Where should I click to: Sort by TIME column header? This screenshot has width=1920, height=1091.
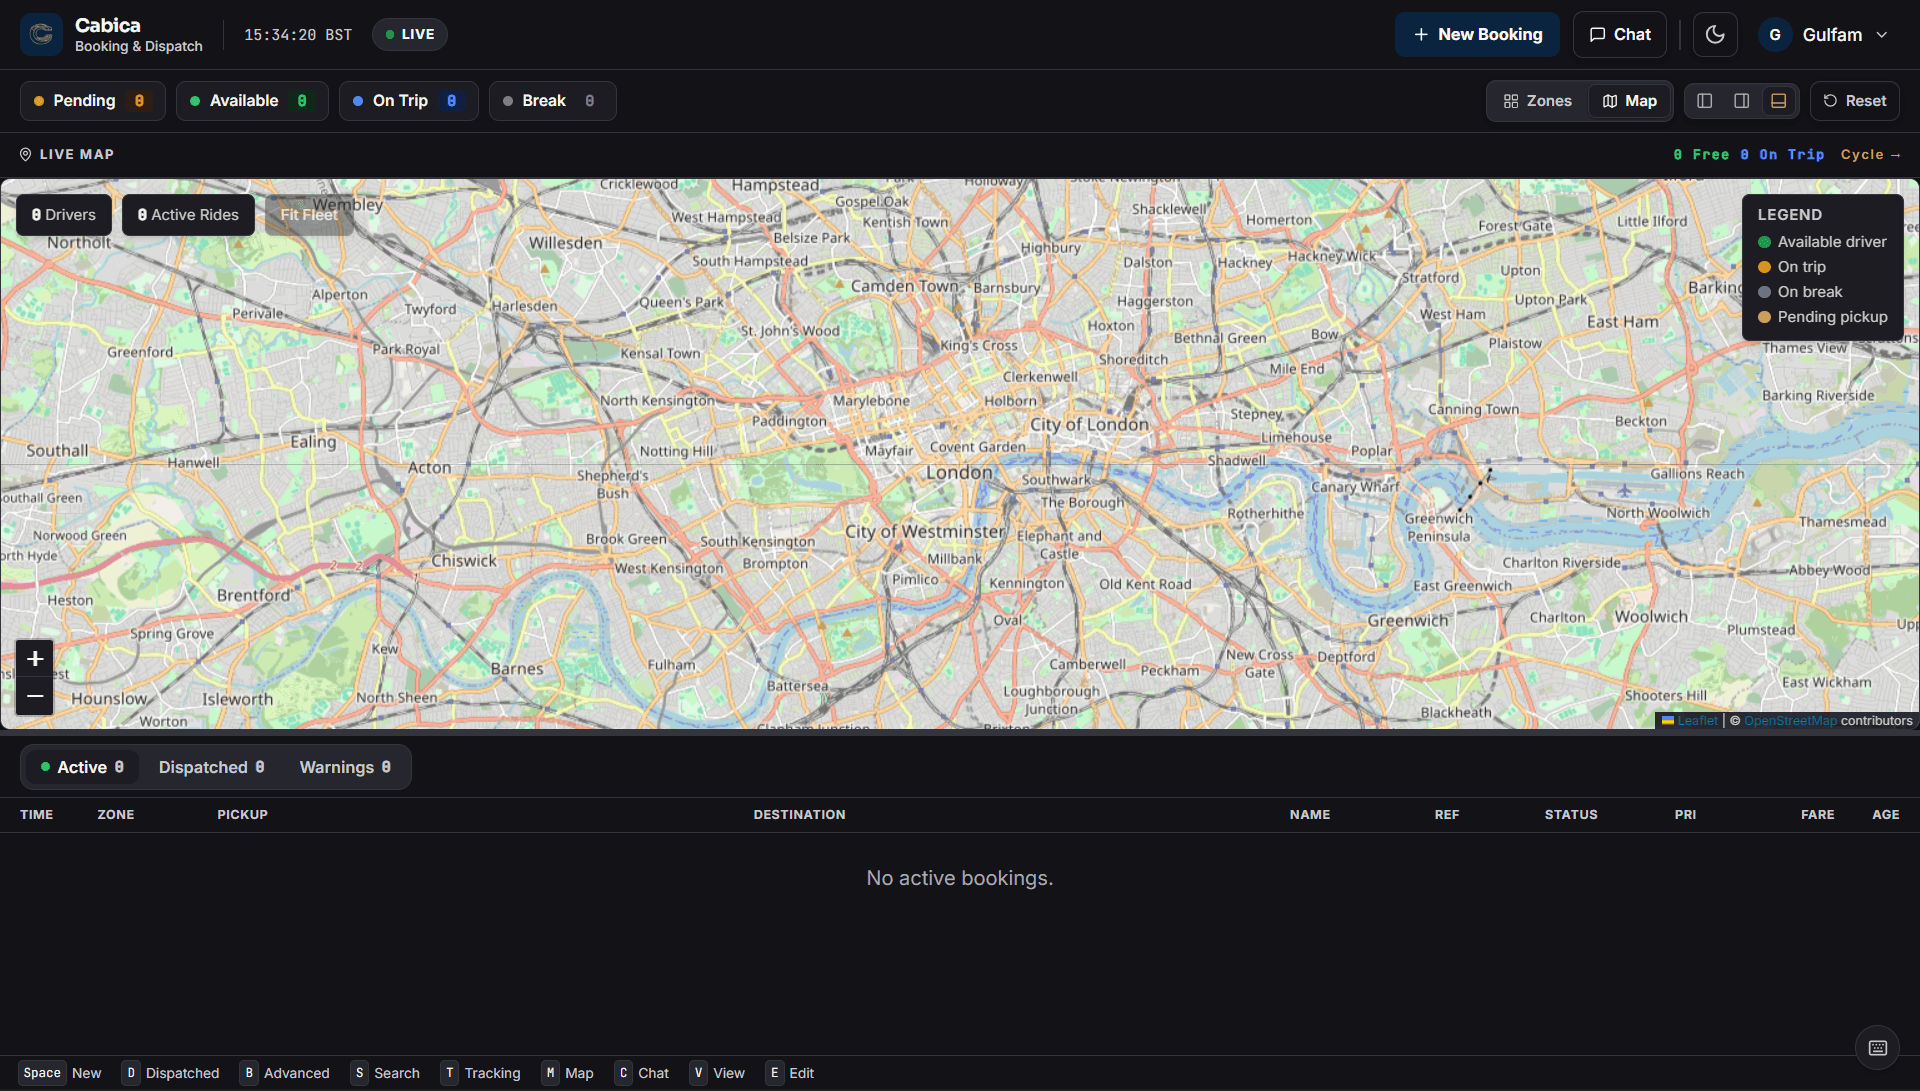point(36,815)
